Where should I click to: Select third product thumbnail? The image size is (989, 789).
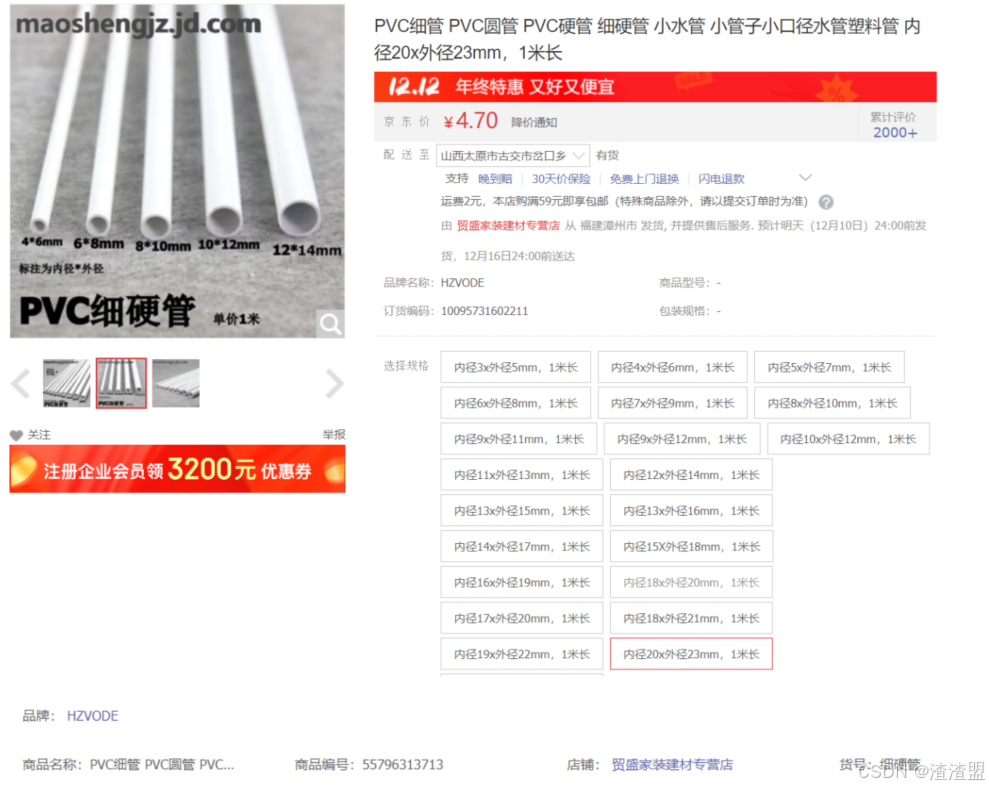[x=176, y=383]
